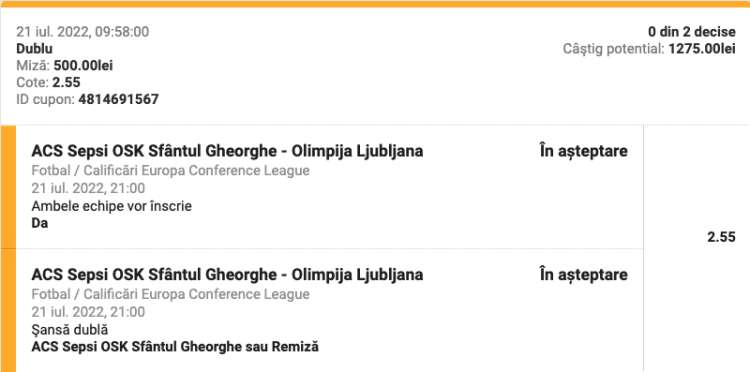The width and height of the screenshot is (750, 372).
Task: Click the Șansă dublă market label
Action: click(x=70, y=330)
